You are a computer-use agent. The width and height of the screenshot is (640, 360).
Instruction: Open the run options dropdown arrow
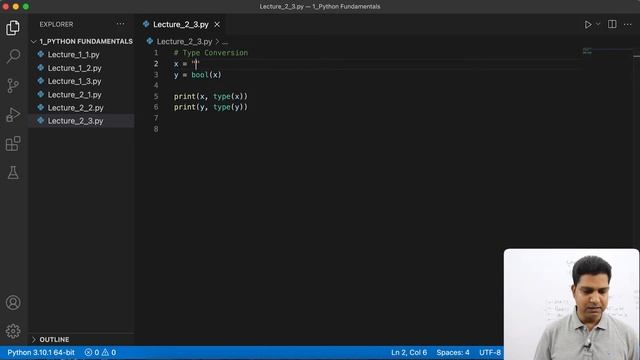[x=598, y=24]
